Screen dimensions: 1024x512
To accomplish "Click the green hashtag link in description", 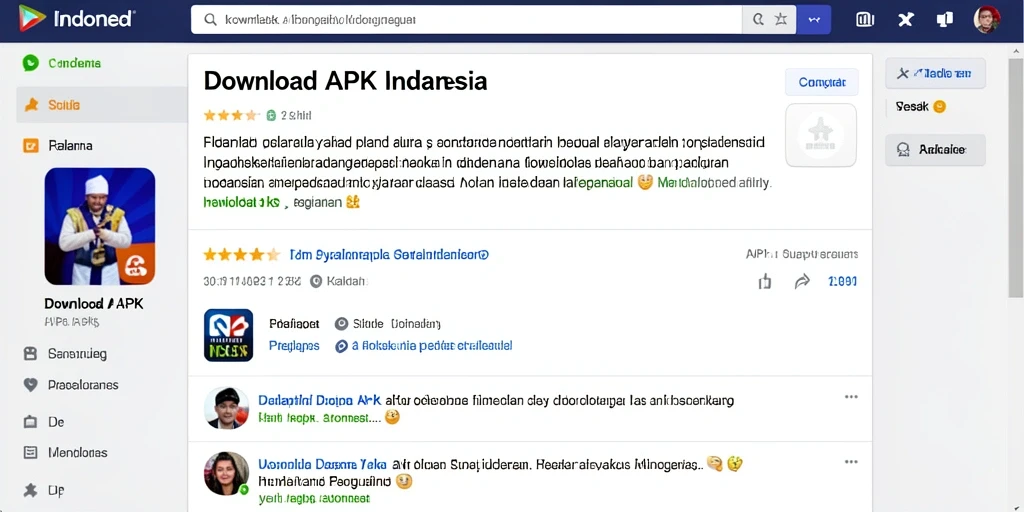I will (242, 202).
